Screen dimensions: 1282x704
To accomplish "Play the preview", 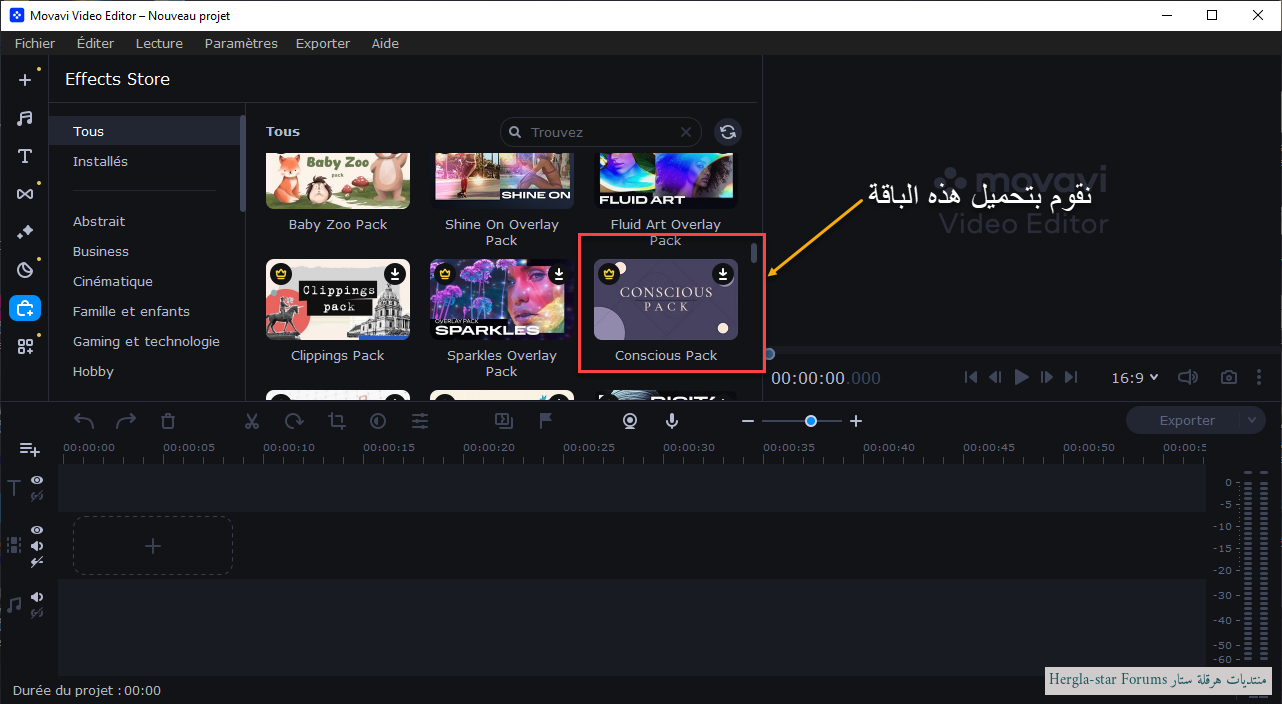I will tap(1021, 377).
